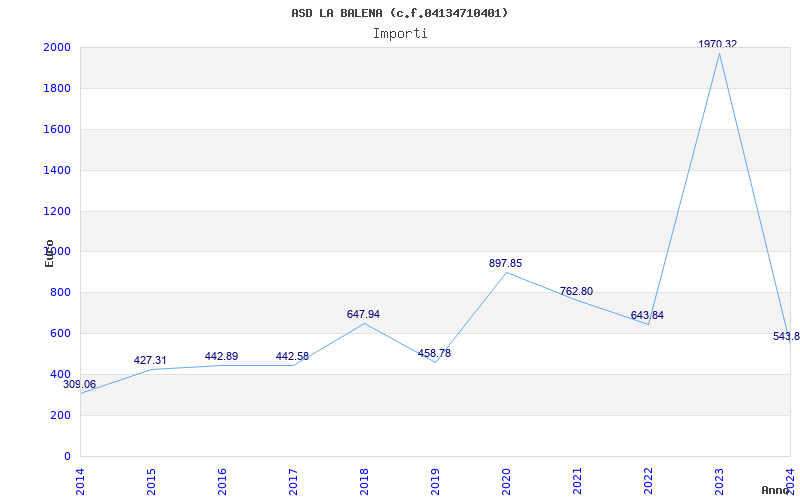
Task: Click the 897.85 data point label
Action: pyautogui.click(x=505, y=264)
